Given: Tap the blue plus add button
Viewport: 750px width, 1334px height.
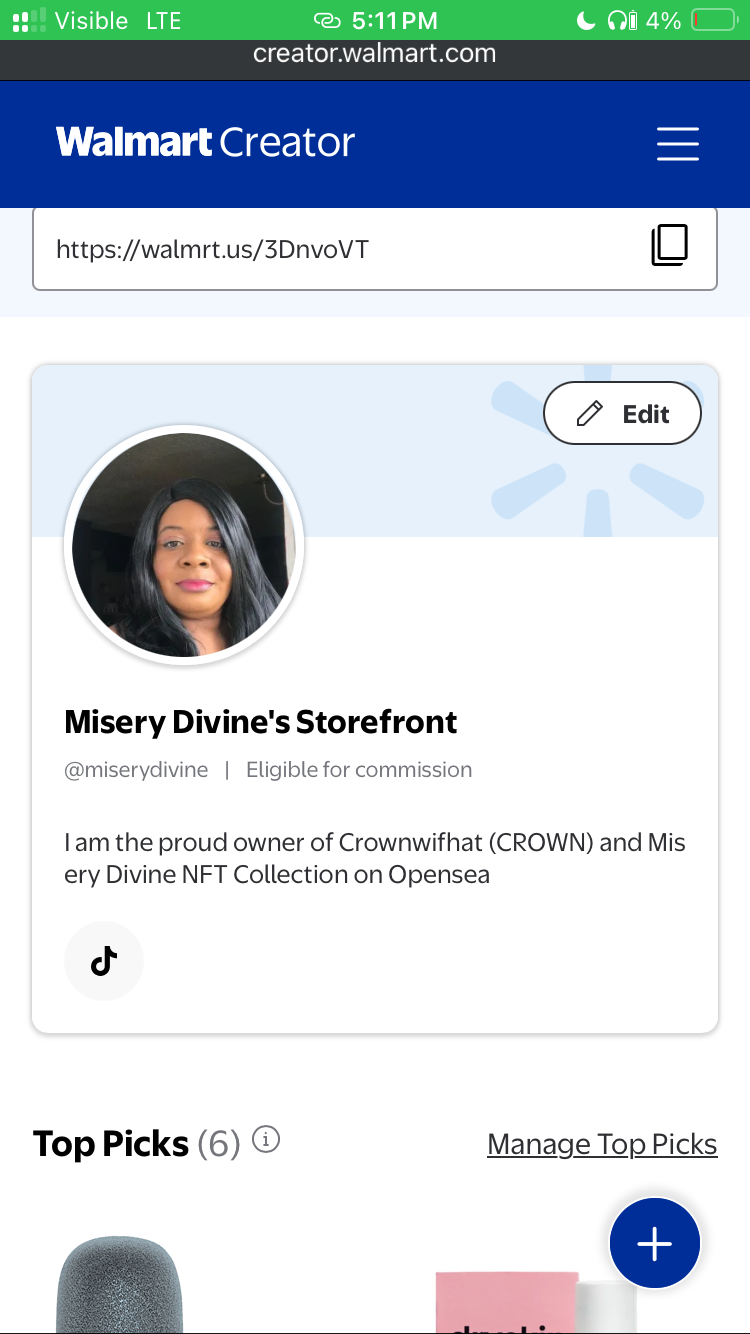Looking at the screenshot, I should tap(655, 1243).
